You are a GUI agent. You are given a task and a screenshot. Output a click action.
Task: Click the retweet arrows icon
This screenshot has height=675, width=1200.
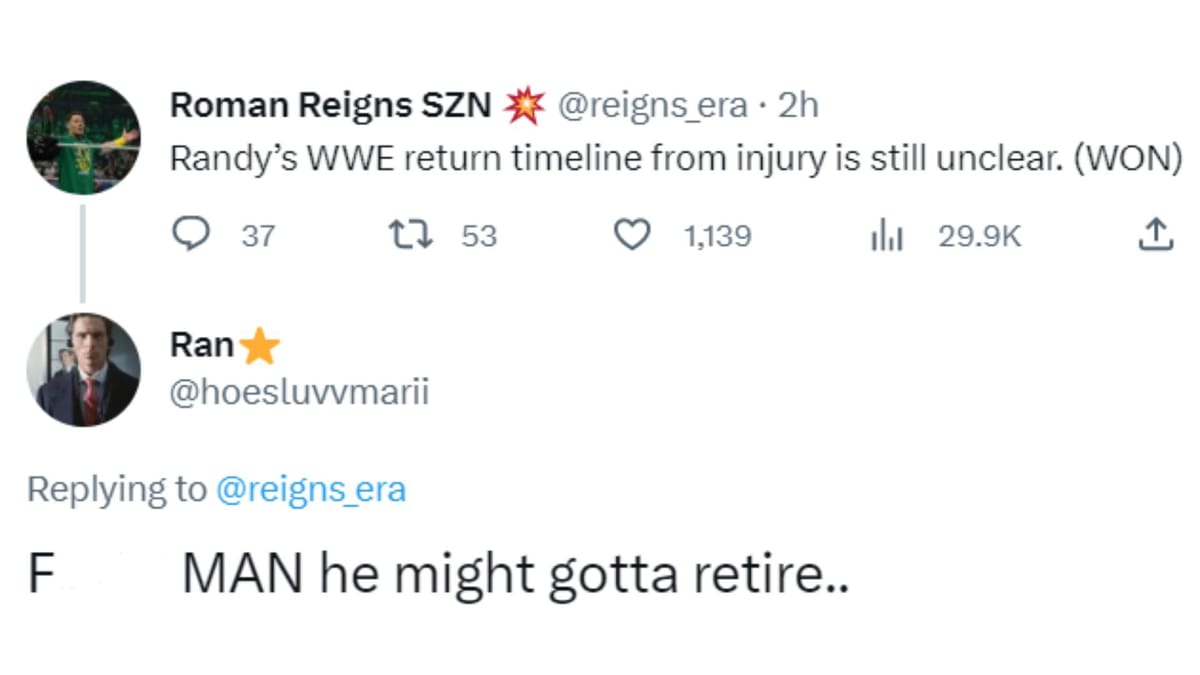(x=407, y=235)
